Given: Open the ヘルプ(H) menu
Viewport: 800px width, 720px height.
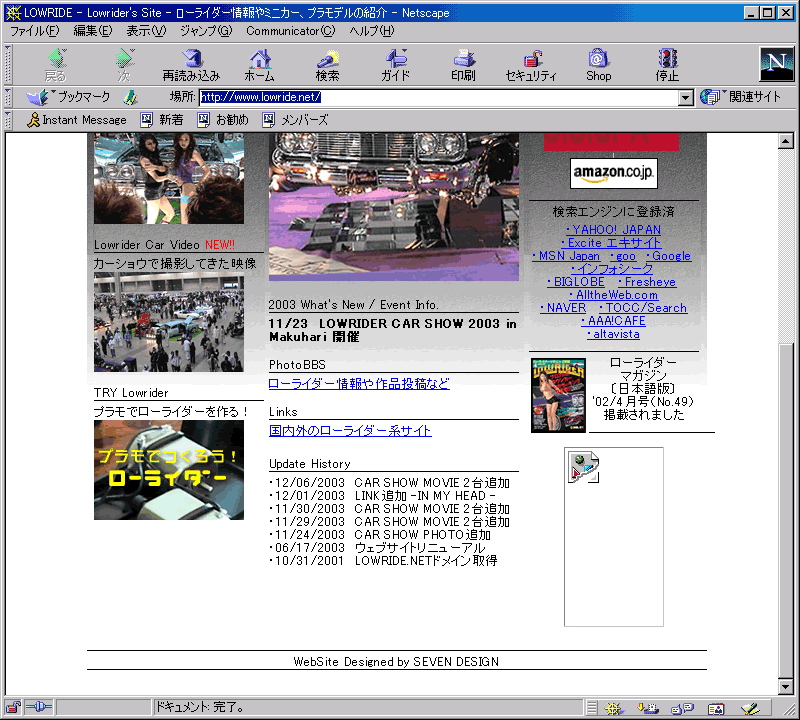Looking at the screenshot, I should pyautogui.click(x=372, y=31).
